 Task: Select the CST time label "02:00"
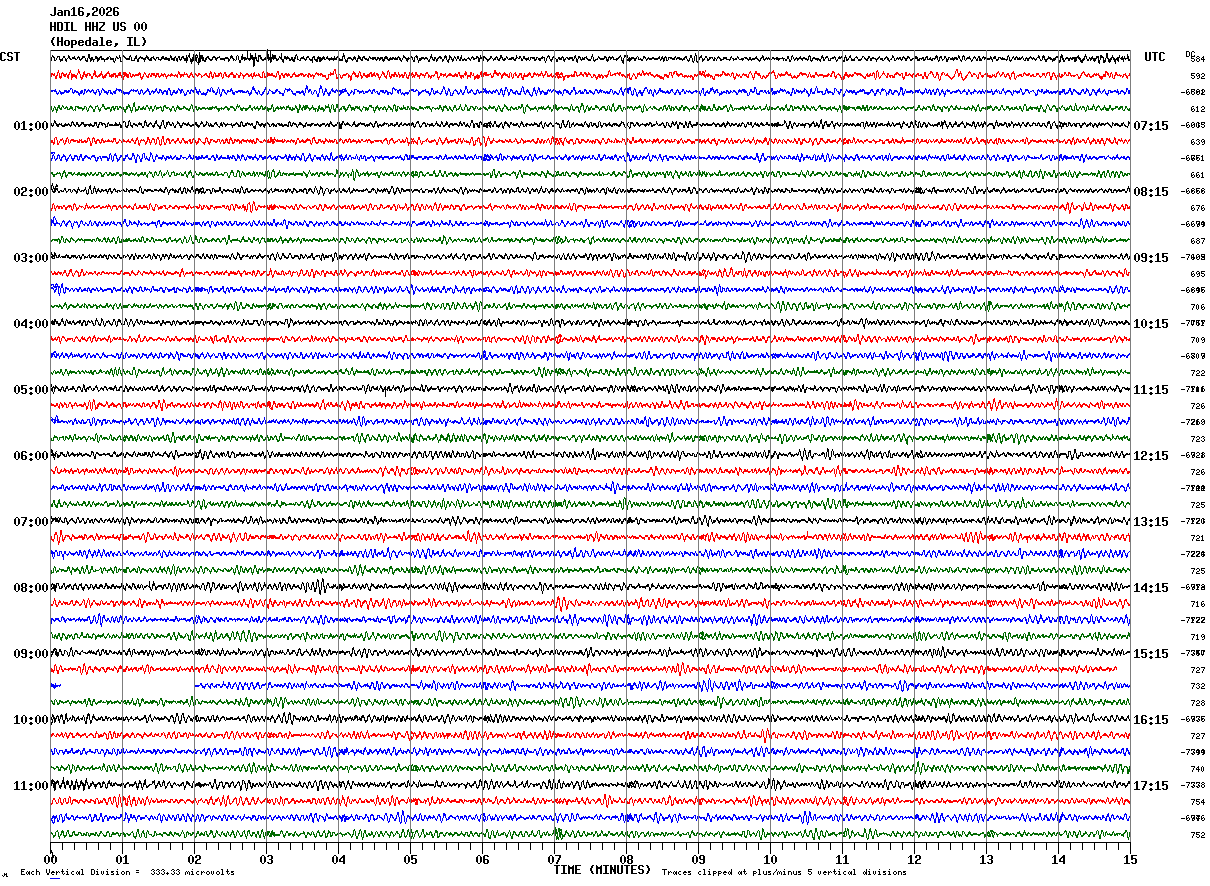31,192
